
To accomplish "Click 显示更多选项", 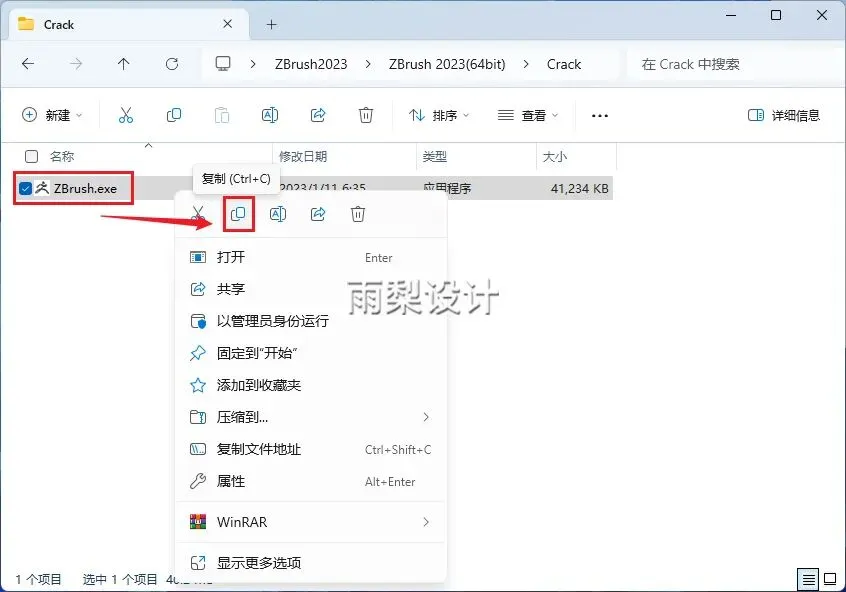I will tap(311, 563).
